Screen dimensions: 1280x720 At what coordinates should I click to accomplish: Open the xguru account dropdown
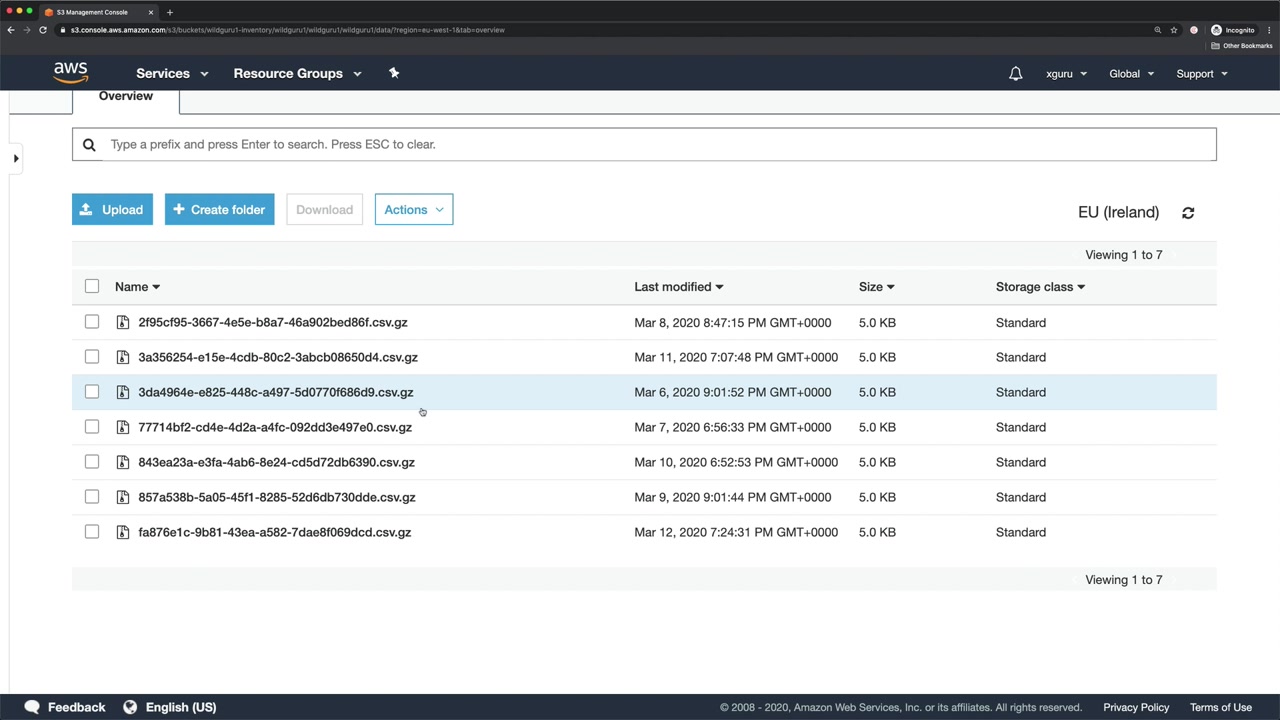click(x=1066, y=74)
